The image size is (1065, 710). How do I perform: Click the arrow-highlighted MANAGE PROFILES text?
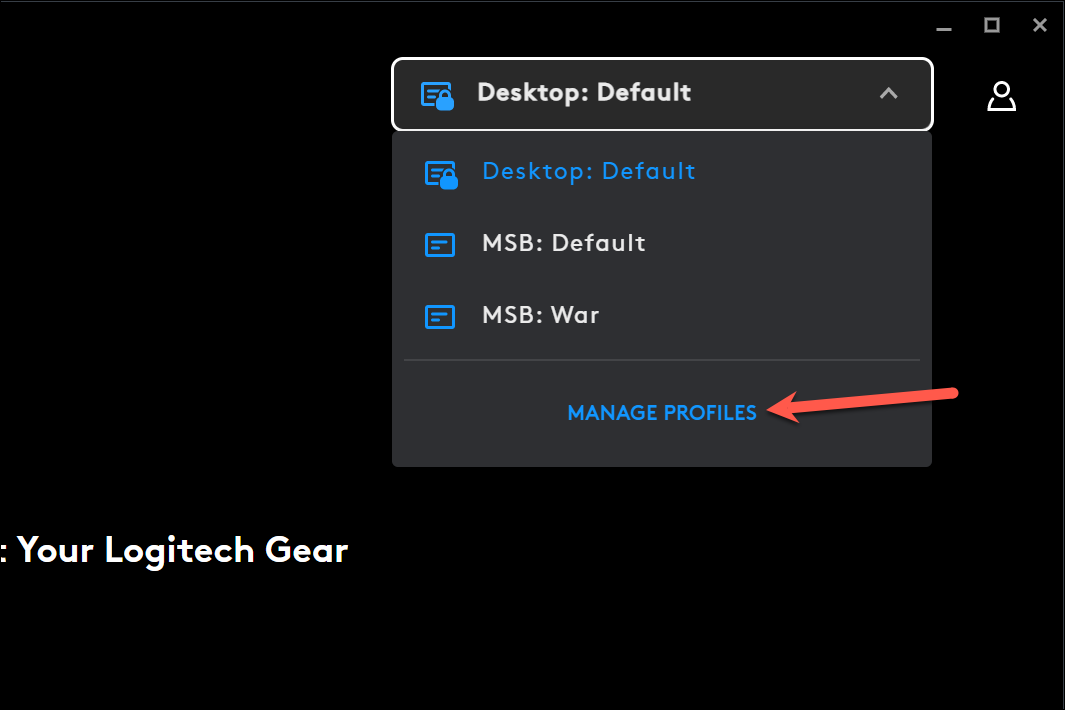click(x=661, y=412)
